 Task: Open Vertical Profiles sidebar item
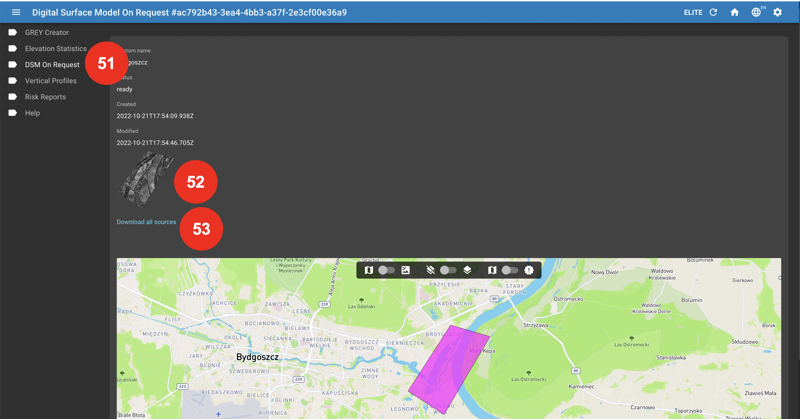click(x=50, y=80)
